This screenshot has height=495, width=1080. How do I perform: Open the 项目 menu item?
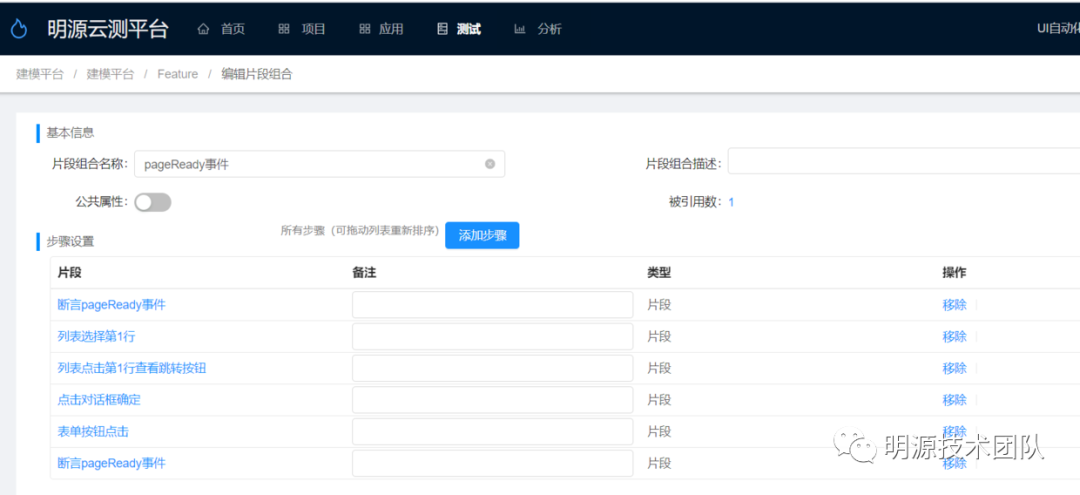[x=313, y=29]
